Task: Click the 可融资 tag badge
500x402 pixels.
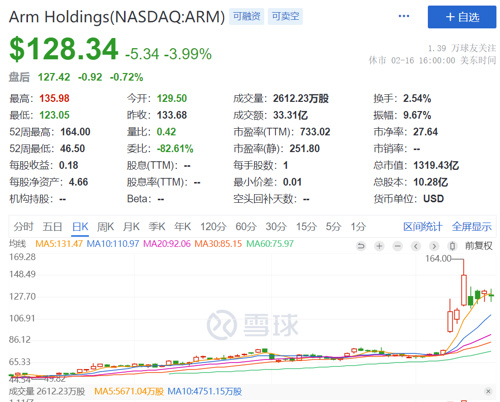Action: click(247, 16)
